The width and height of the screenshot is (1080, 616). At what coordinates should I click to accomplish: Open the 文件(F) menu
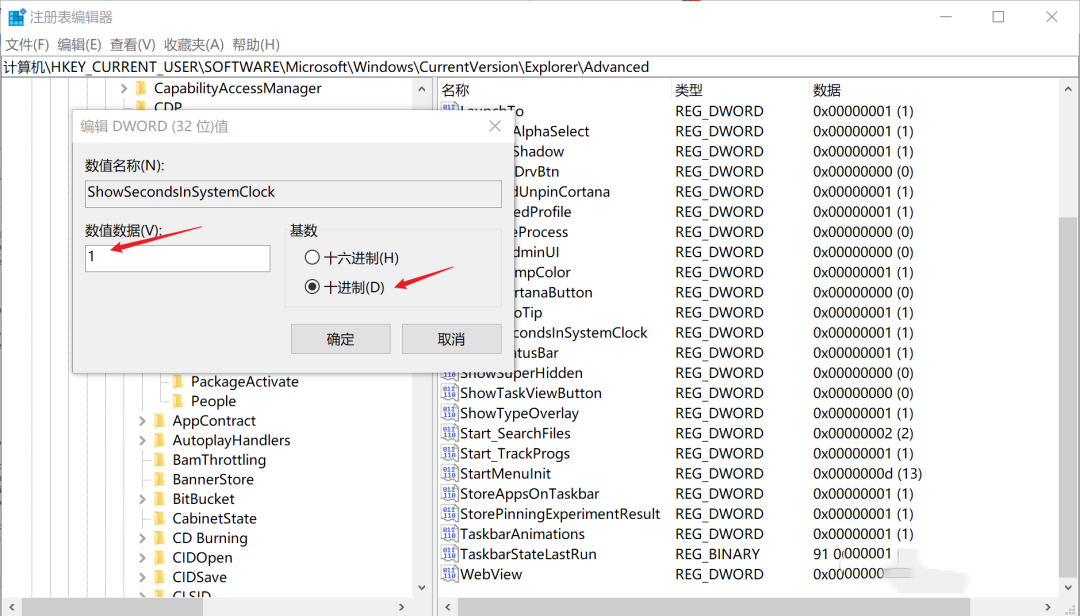[28, 45]
